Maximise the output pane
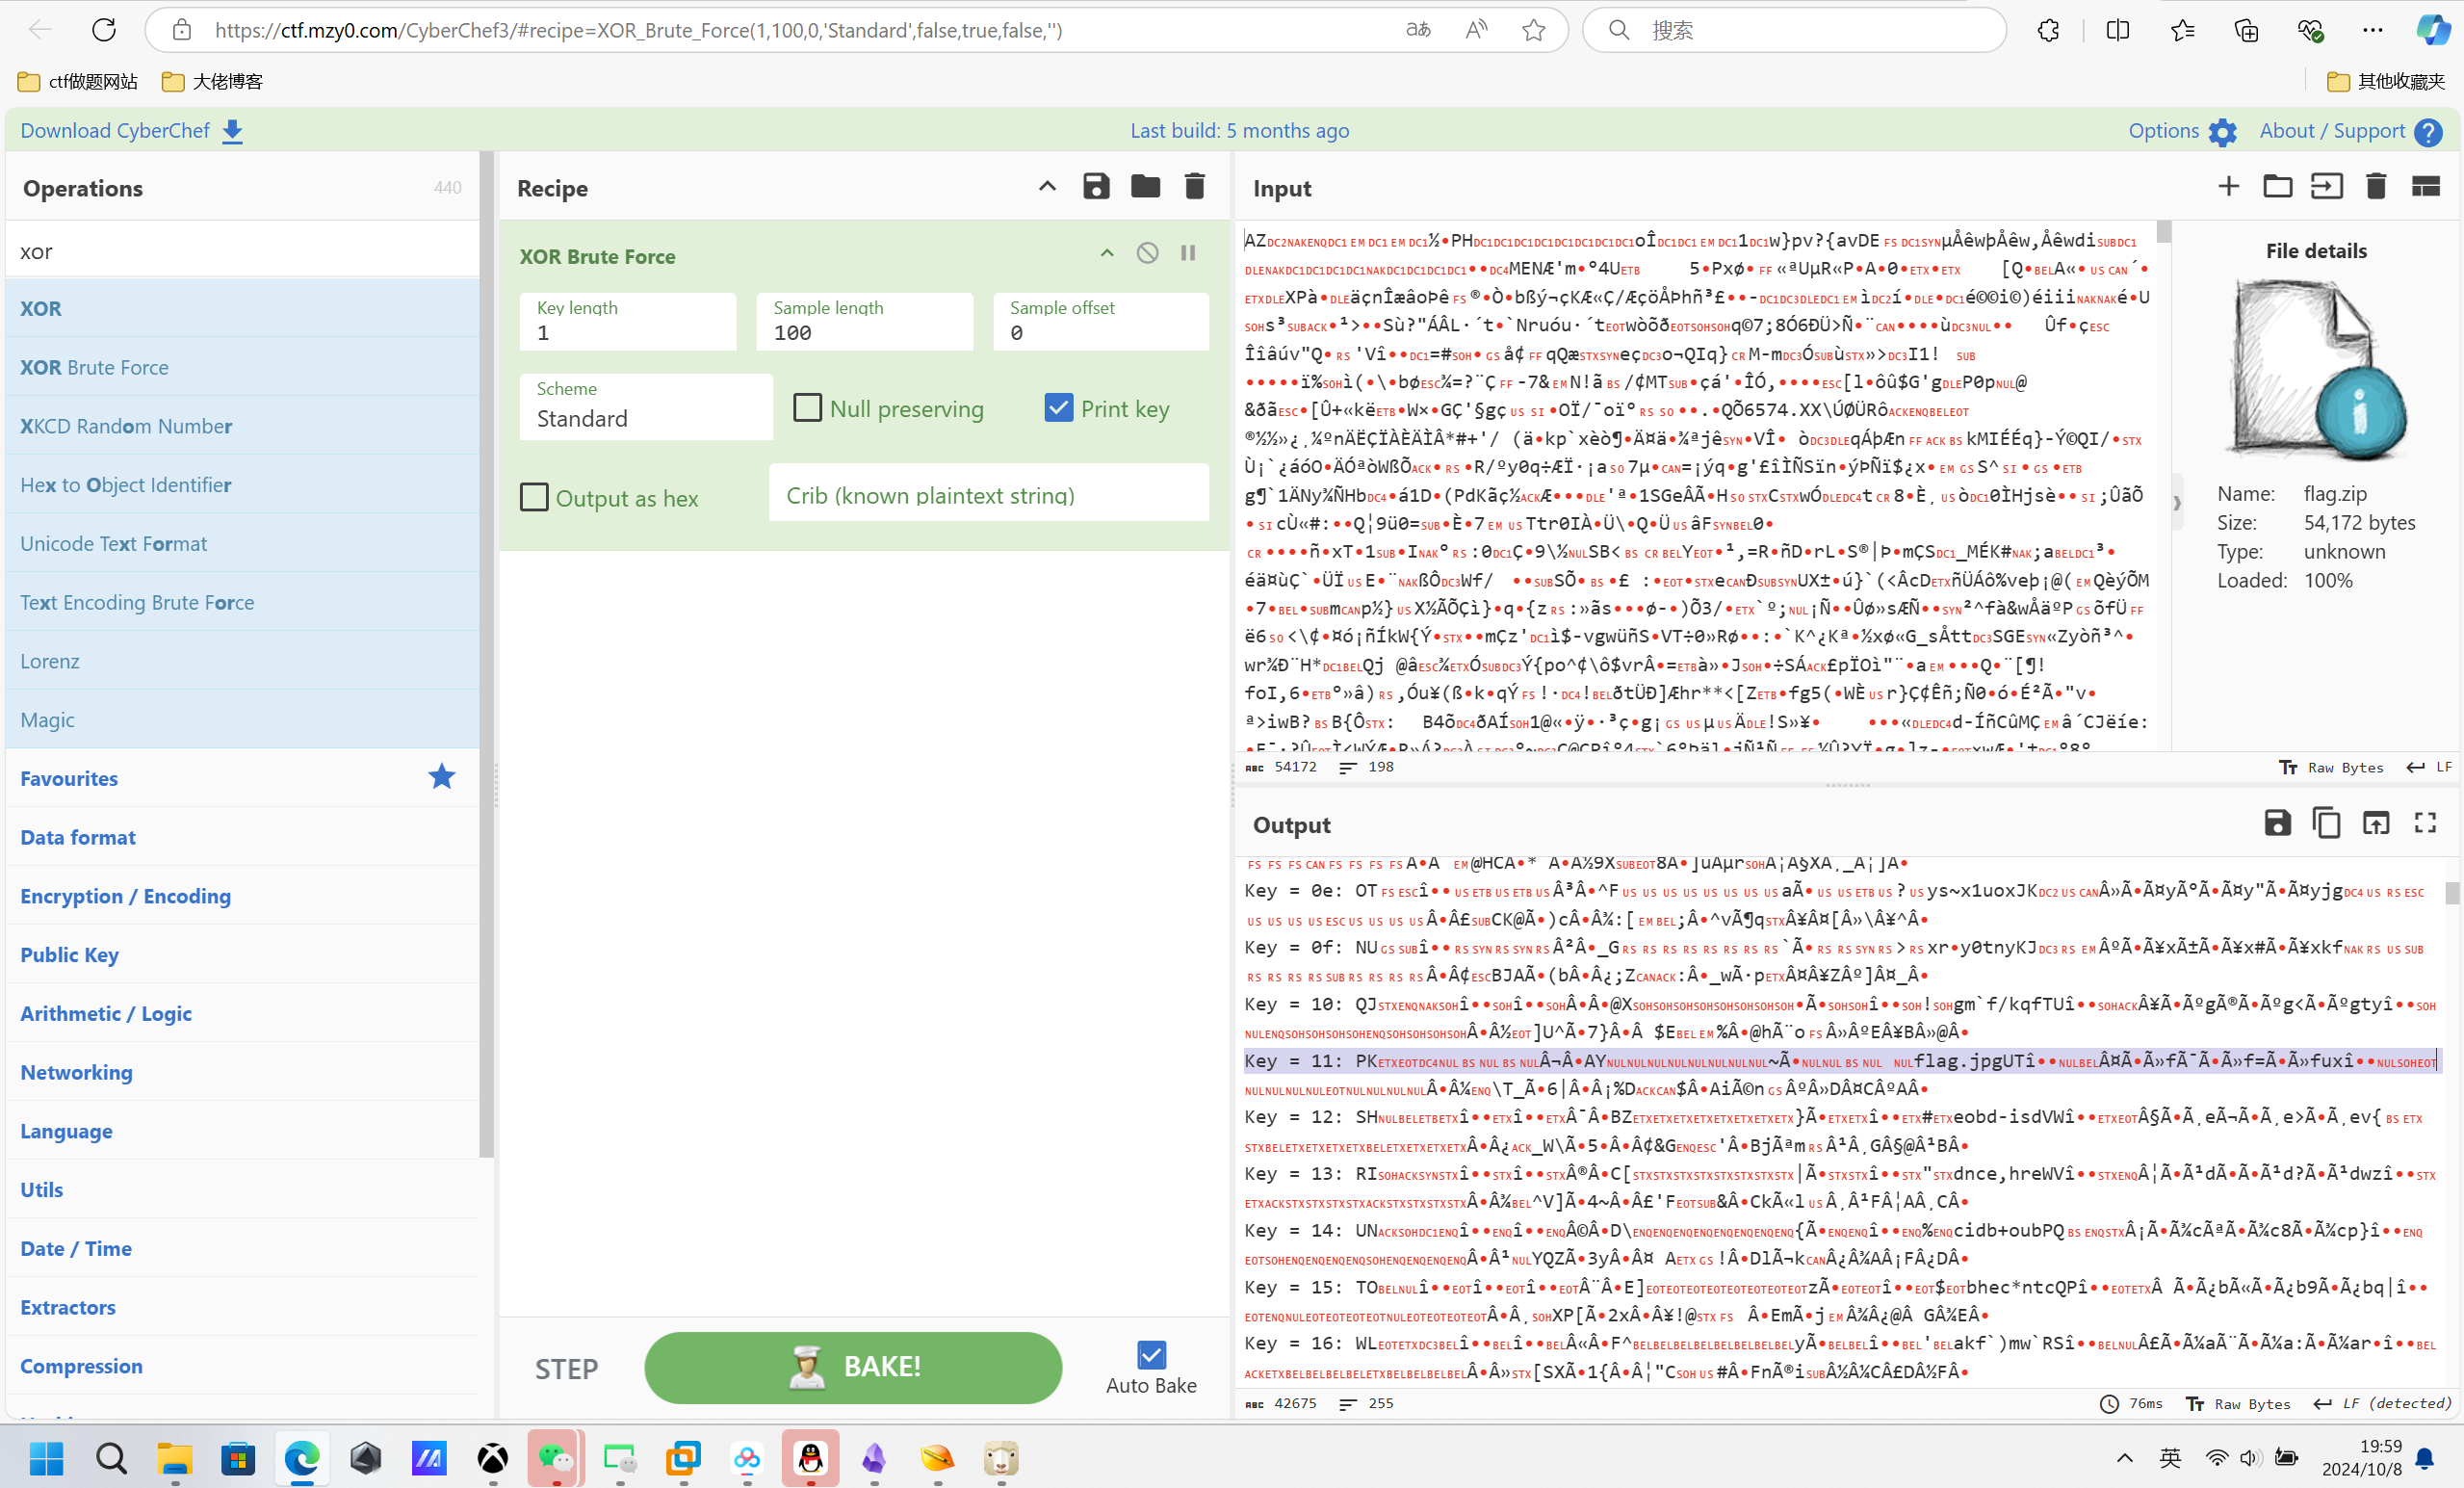The width and height of the screenshot is (2464, 1488). point(2425,823)
